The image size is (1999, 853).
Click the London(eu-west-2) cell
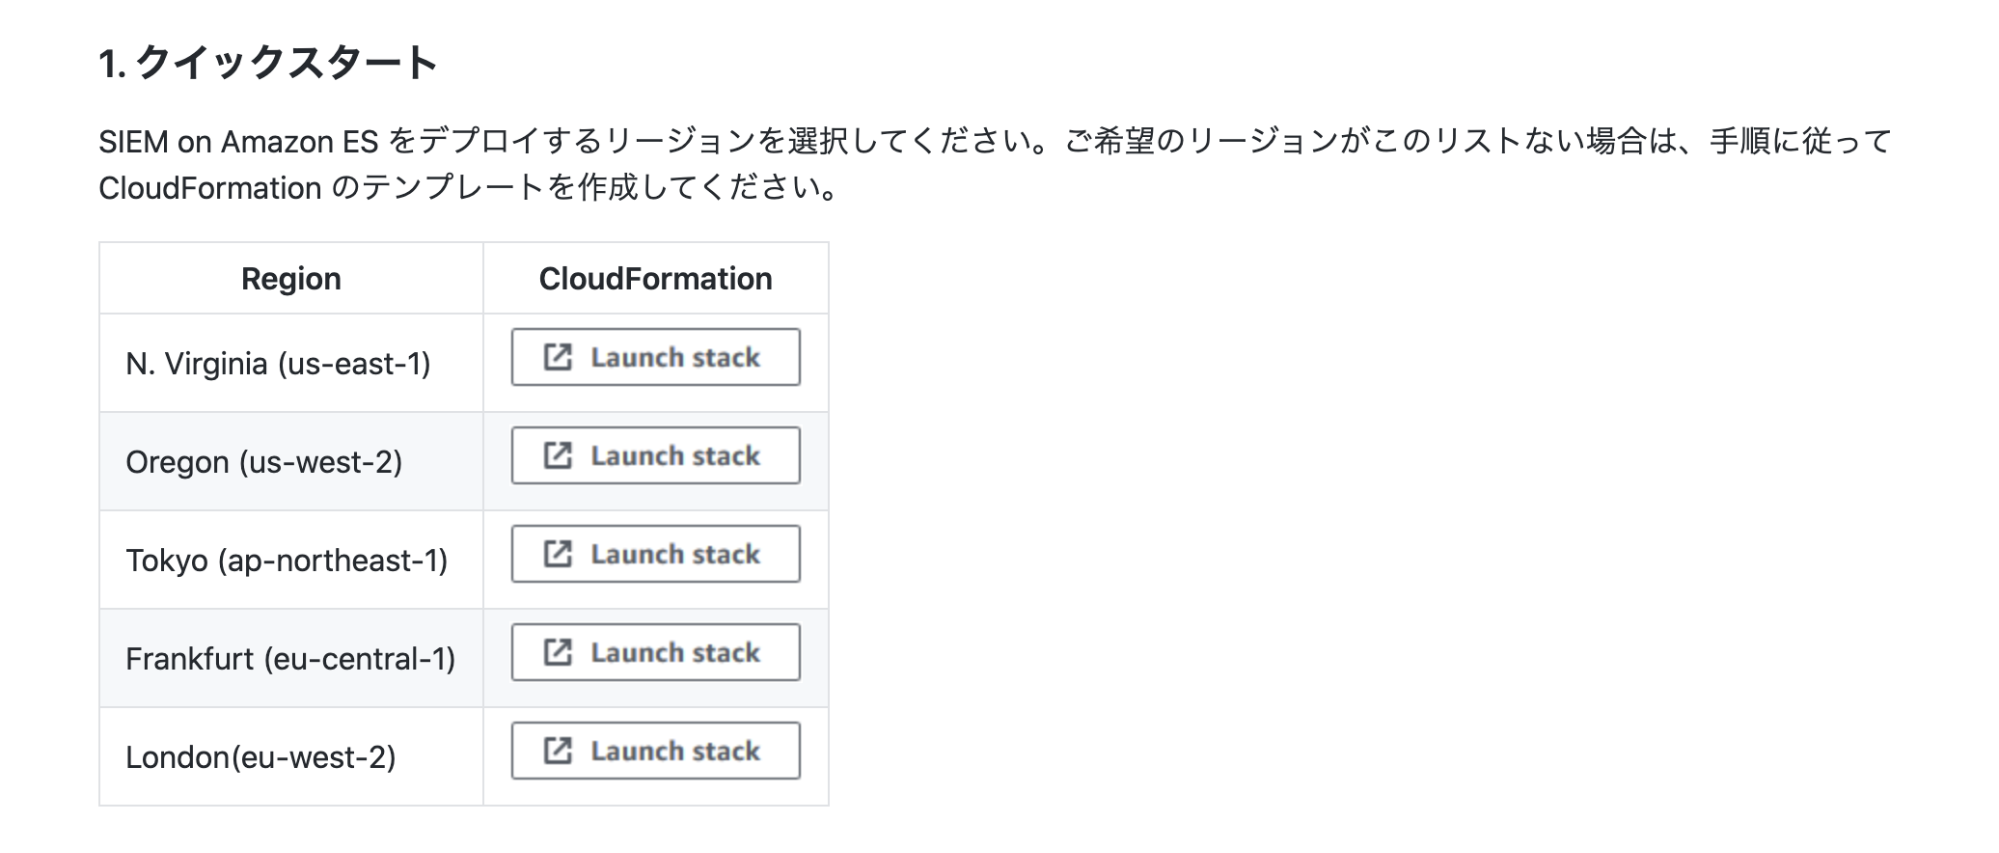291,757
